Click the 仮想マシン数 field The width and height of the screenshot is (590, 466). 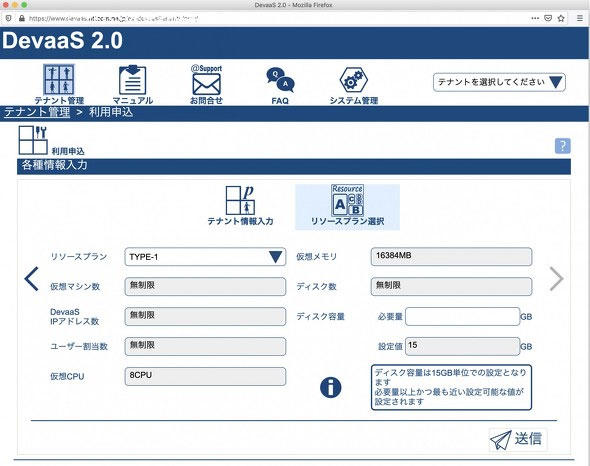click(x=205, y=286)
